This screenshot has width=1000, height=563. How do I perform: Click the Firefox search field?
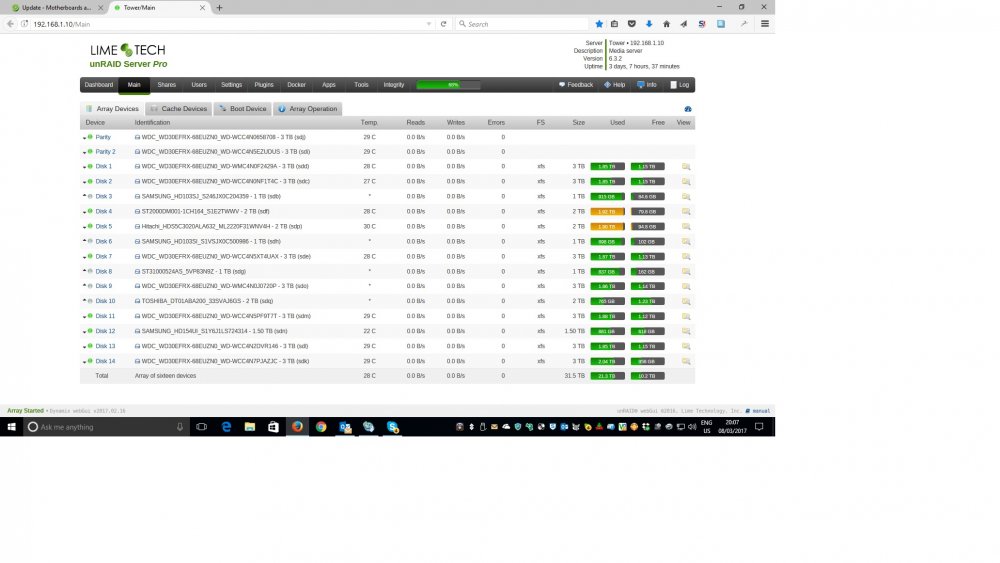[522, 24]
